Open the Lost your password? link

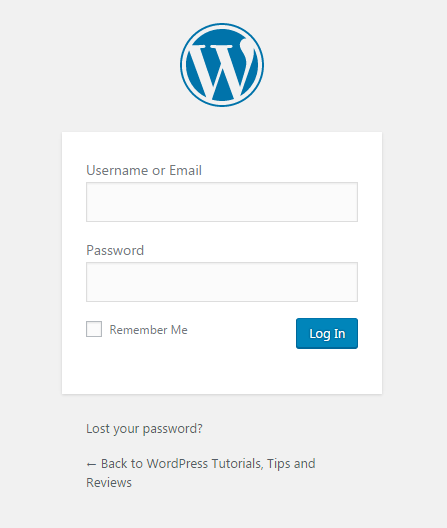(x=144, y=429)
